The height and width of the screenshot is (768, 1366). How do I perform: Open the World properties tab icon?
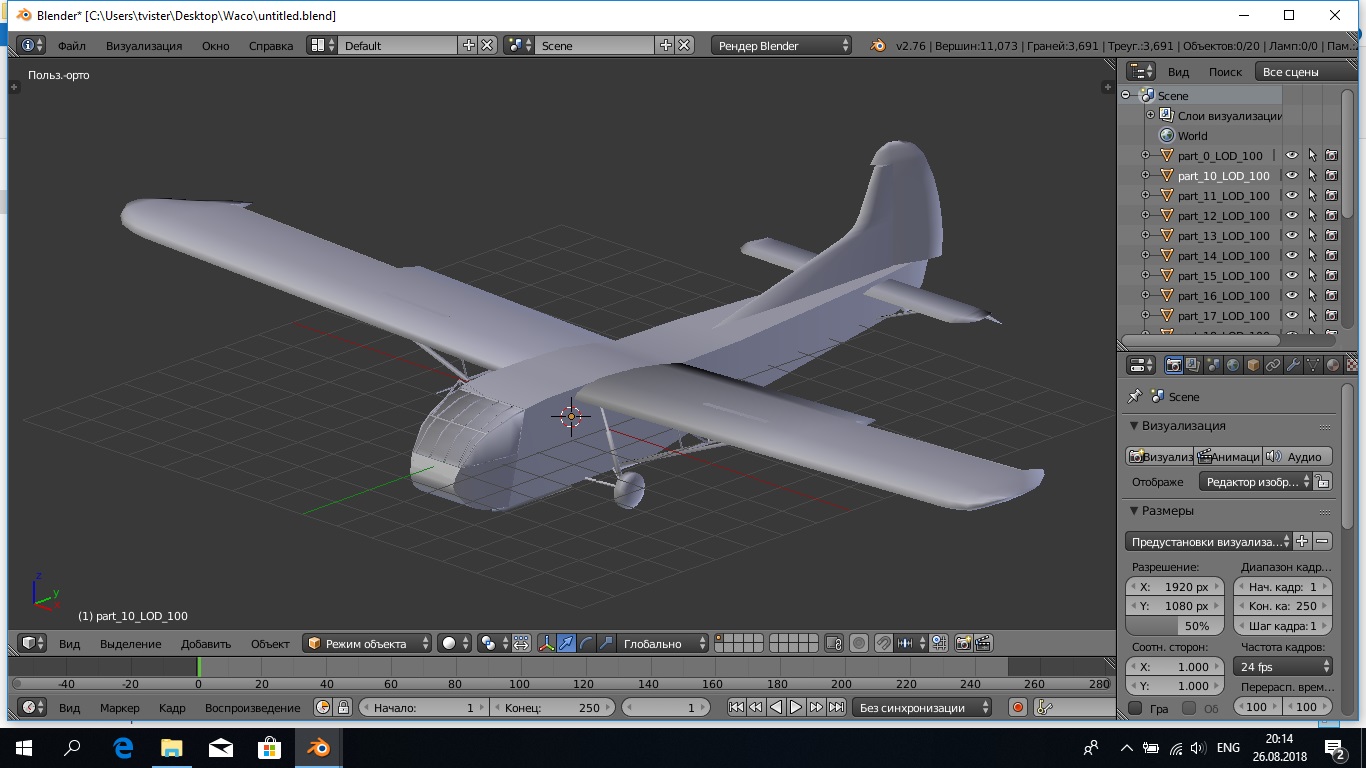(1233, 366)
